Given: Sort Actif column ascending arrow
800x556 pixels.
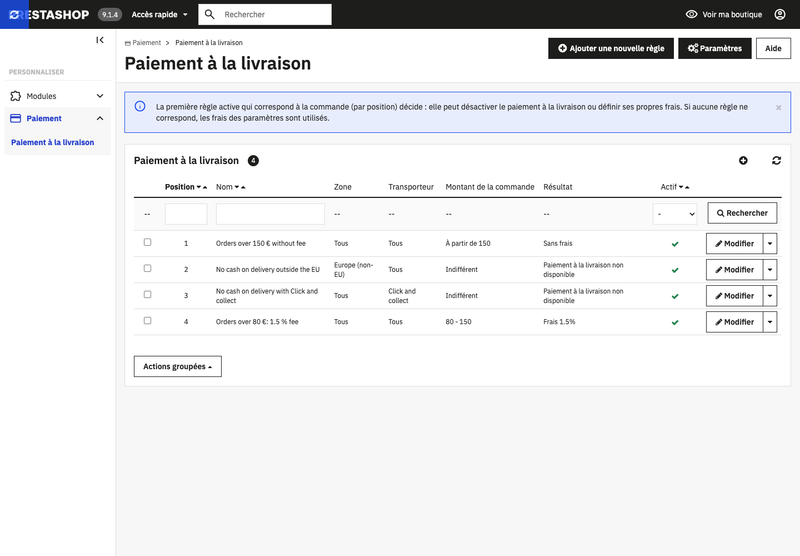Looking at the screenshot, I should tap(687, 187).
